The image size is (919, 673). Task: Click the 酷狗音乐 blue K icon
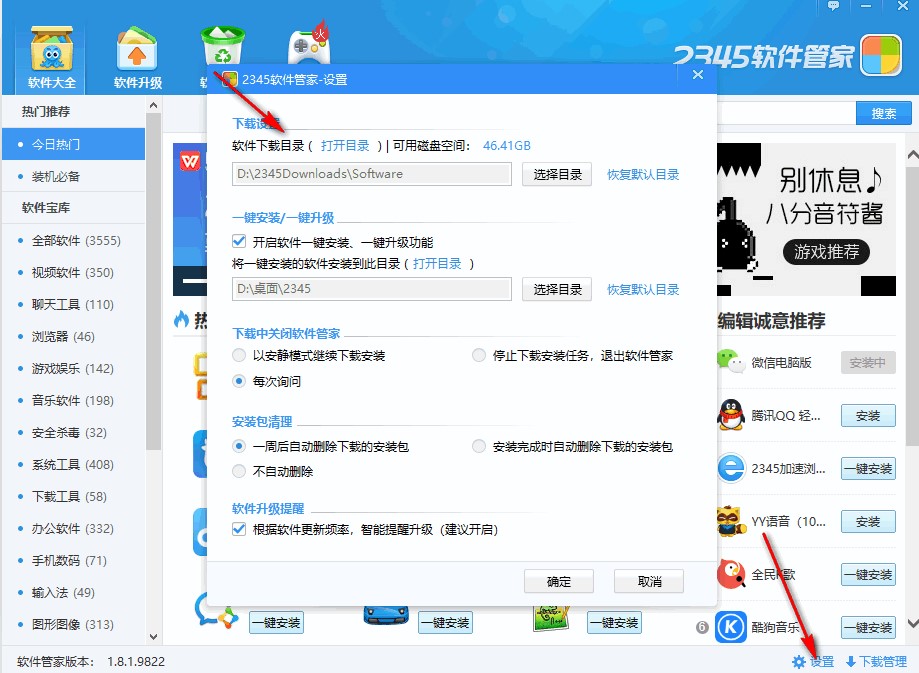(x=730, y=627)
